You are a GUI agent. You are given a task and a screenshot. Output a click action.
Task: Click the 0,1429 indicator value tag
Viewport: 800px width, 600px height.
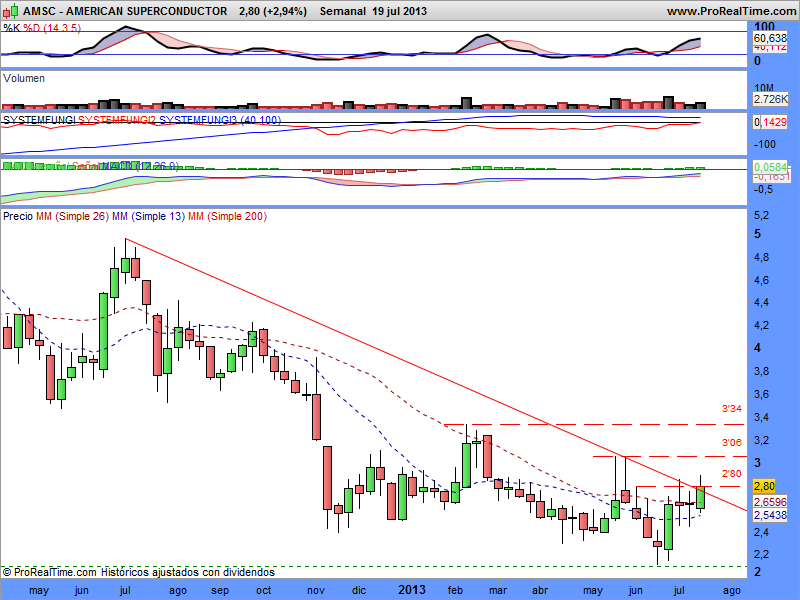coord(770,122)
